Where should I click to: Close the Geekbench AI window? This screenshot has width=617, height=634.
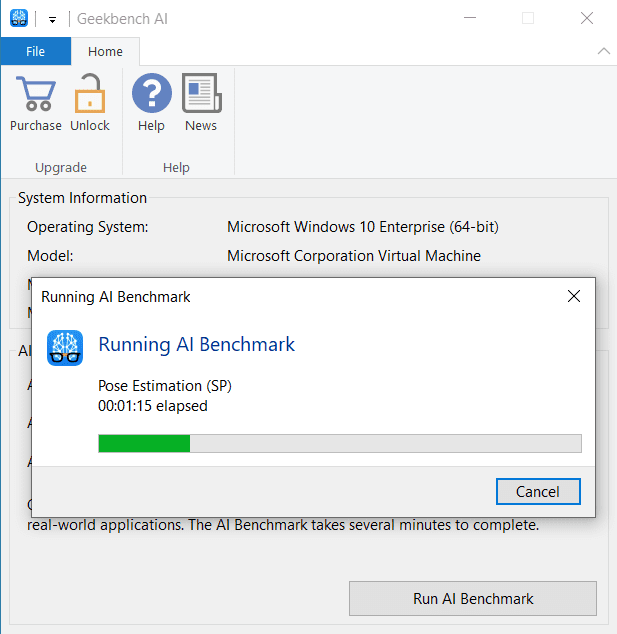(x=587, y=18)
